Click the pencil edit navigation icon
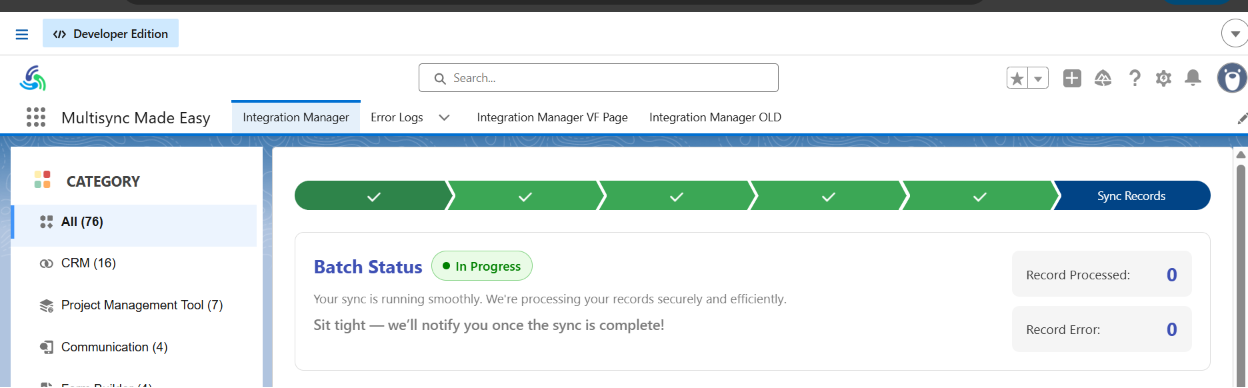The height and width of the screenshot is (388, 1248). click(x=1242, y=118)
